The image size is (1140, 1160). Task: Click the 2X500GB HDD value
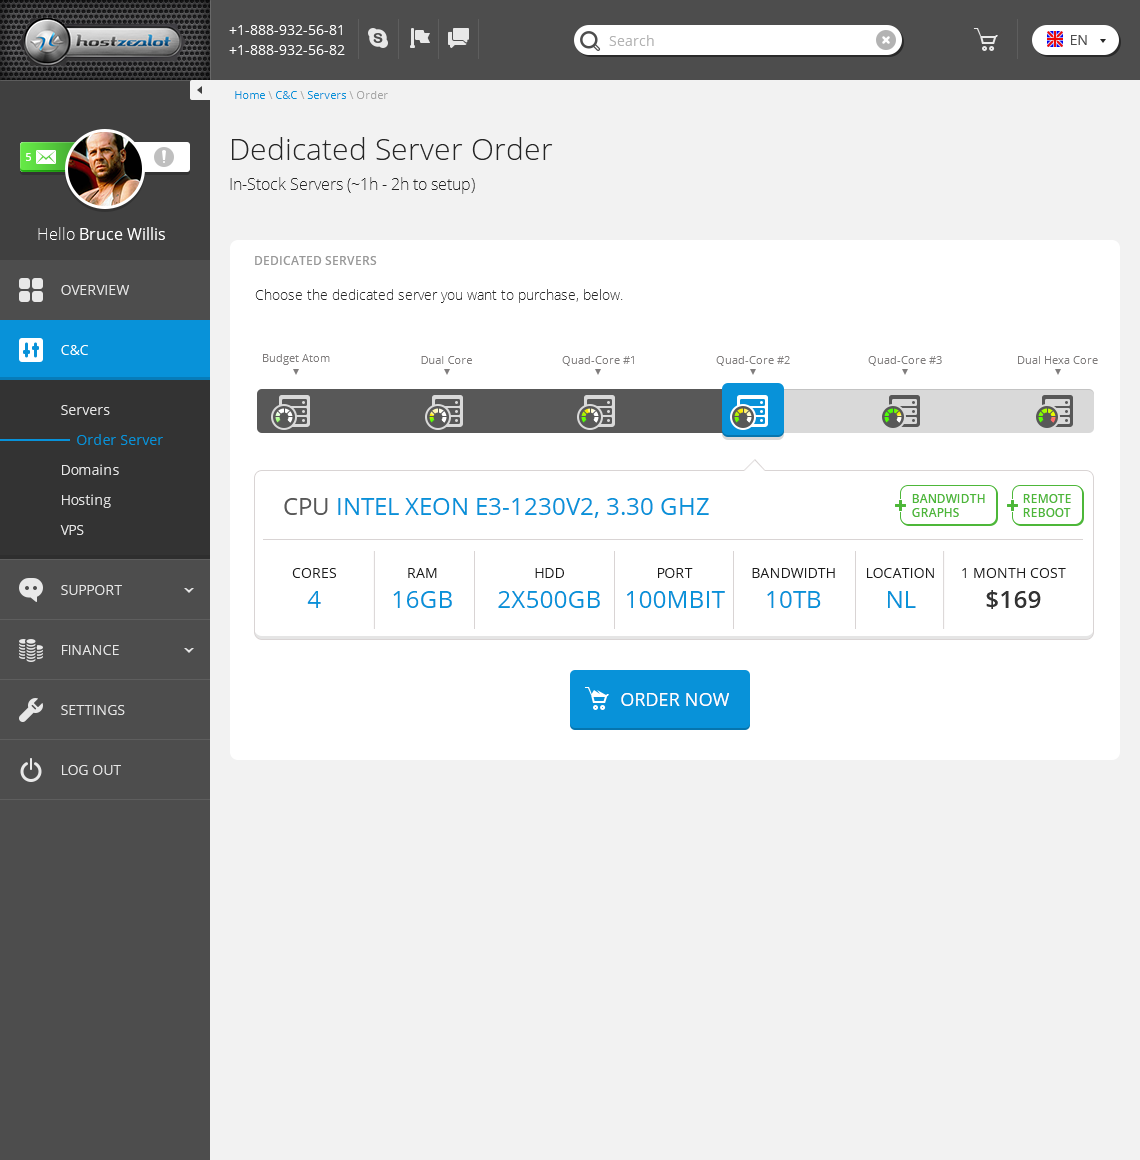tap(549, 600)
